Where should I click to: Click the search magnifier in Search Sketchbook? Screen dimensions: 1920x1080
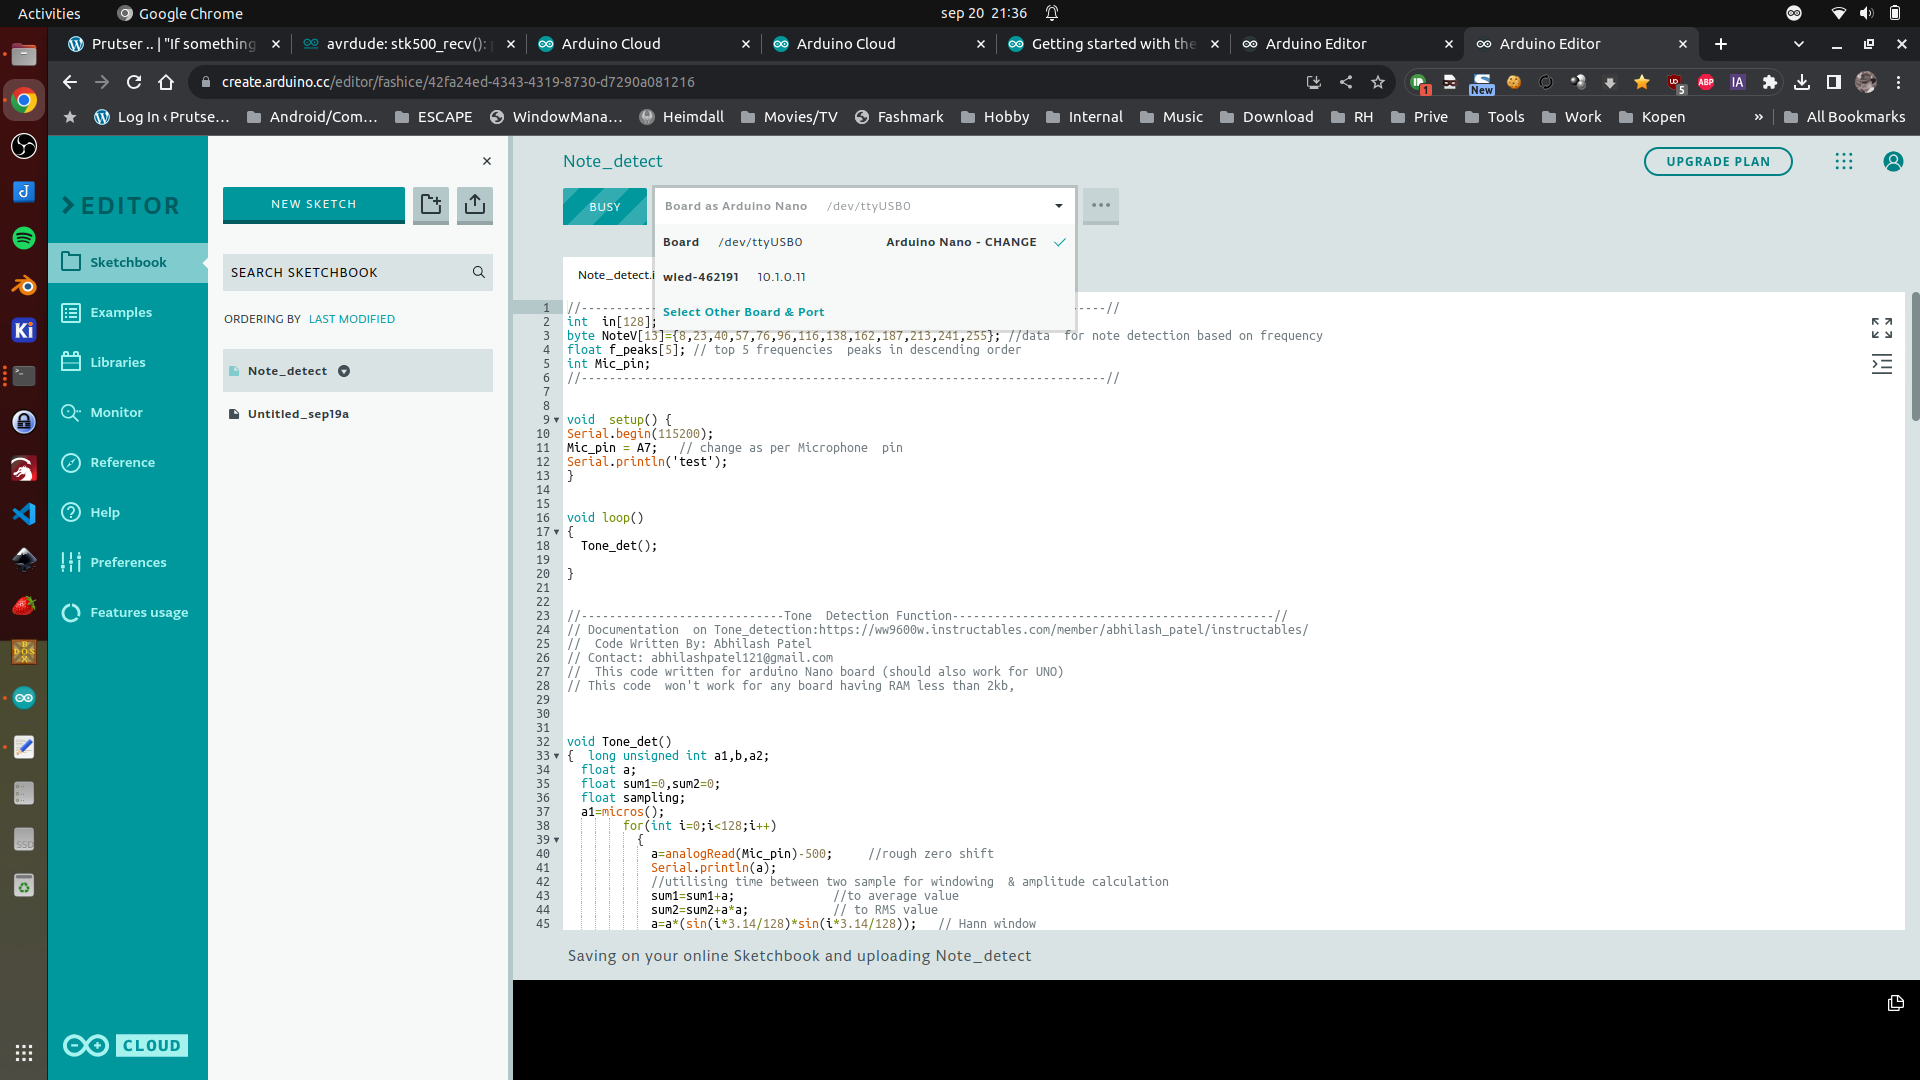pos(479,272)
